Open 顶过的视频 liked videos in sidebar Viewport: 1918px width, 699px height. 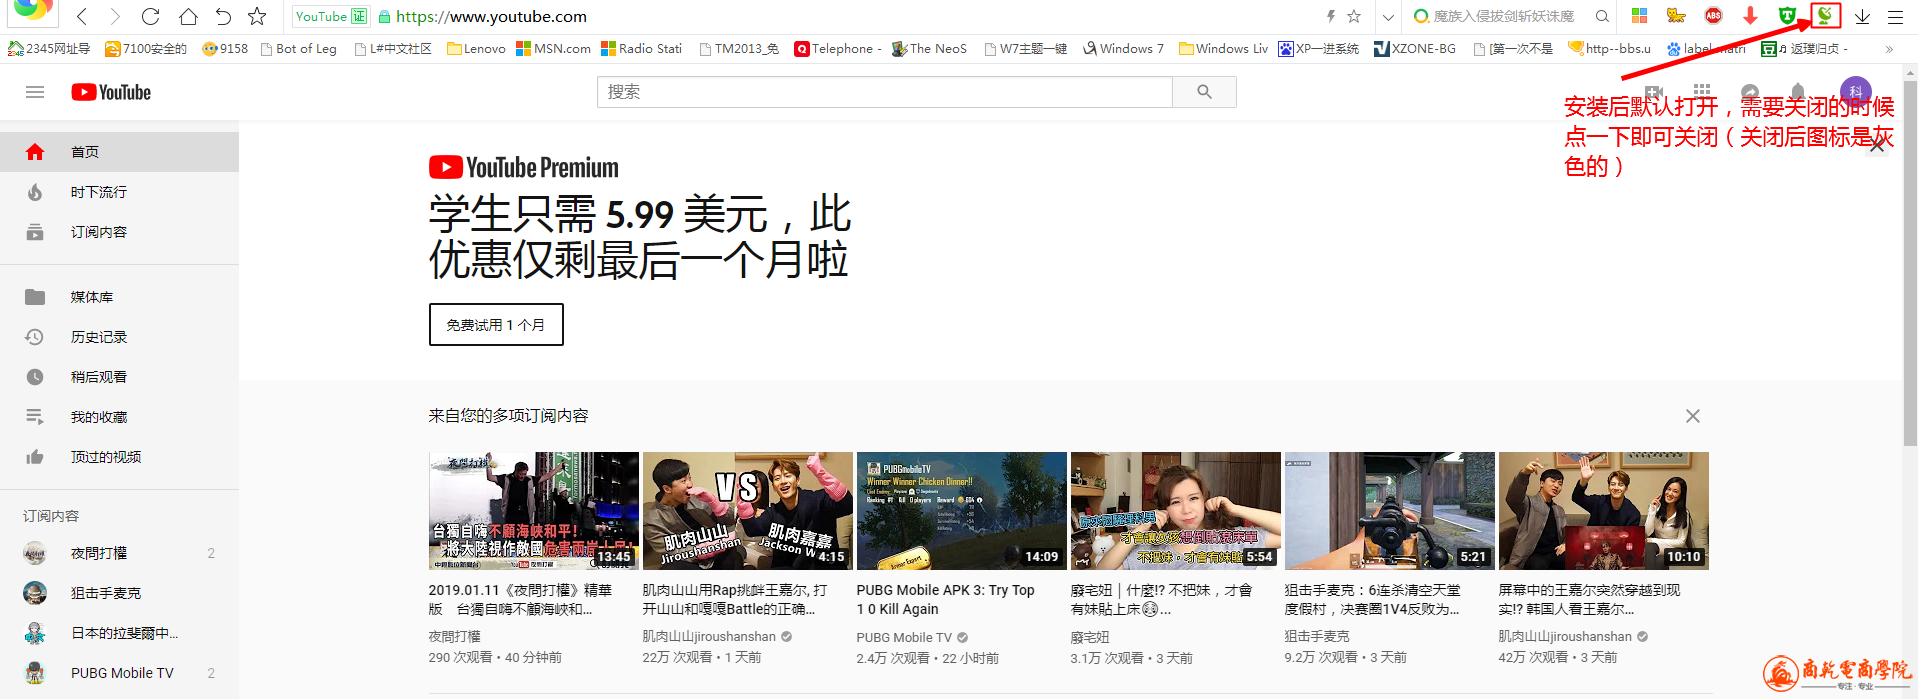(x=119, y=457)
